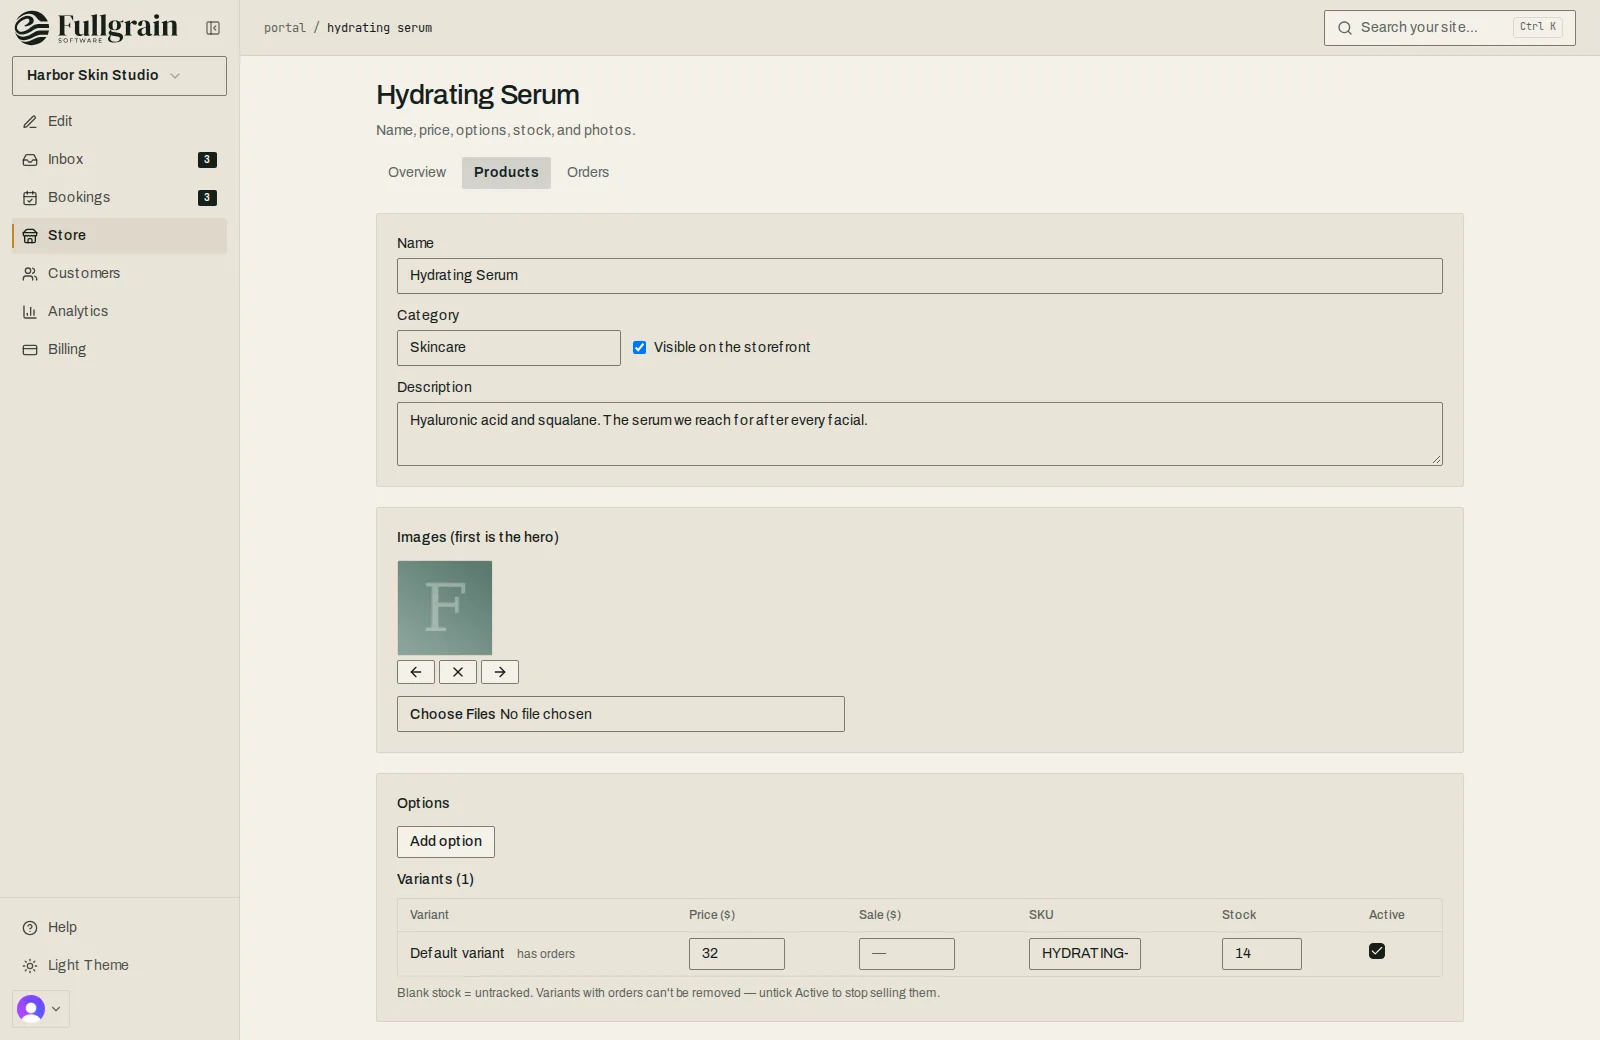Move product image right arrow
1600x1040 pixels.
[500, 672]
